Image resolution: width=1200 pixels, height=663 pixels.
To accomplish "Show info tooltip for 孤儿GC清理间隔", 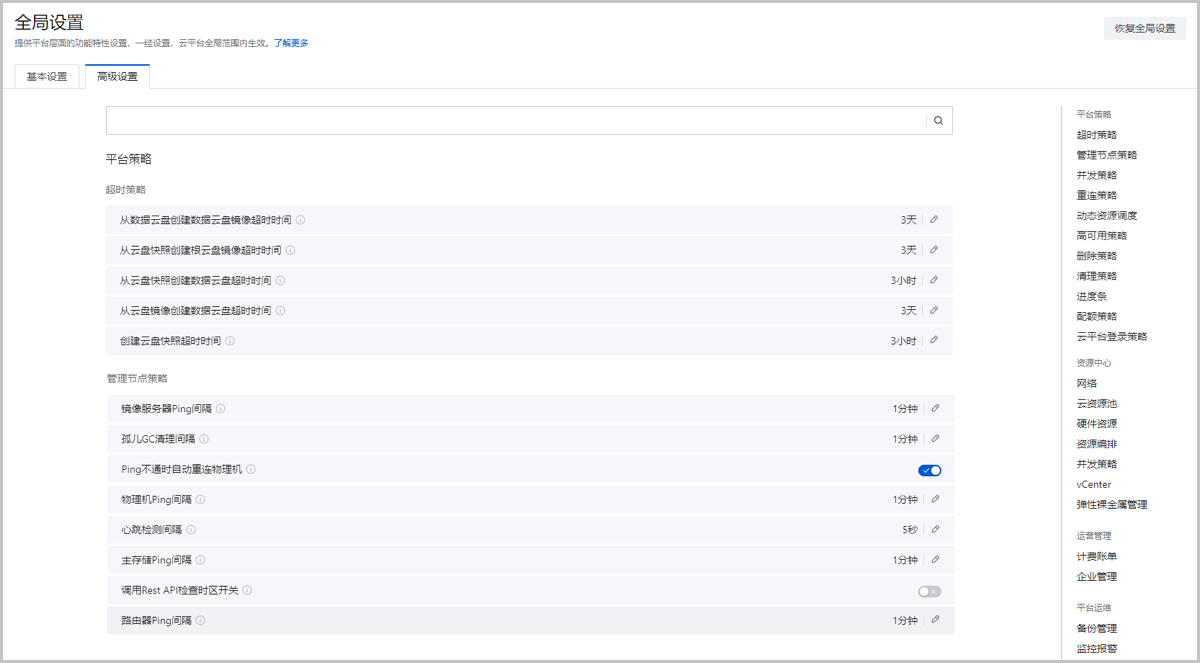I will pyautogui.click(x=204, y=439).
